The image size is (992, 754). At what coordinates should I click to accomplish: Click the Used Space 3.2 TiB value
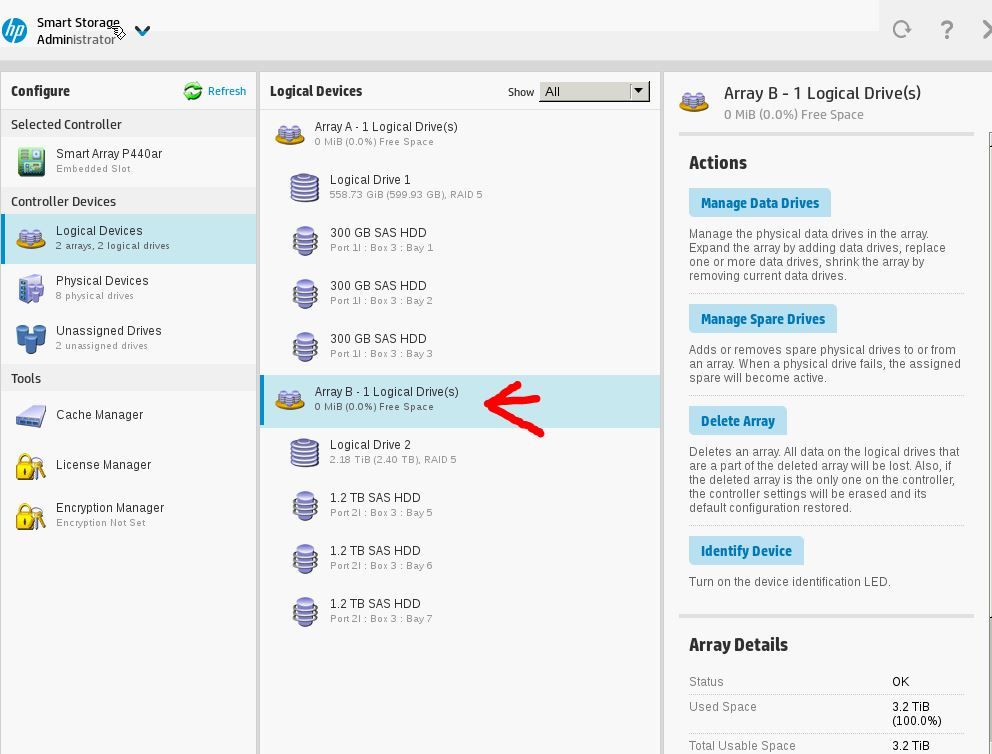coord(916,714)
